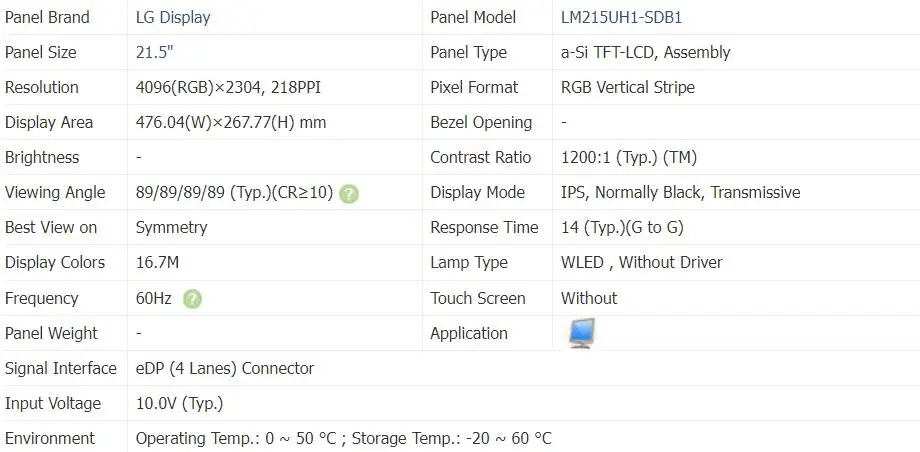Click the IPS, Normally Black display mode text
This screenshot has width=920, height=452.
[680, 192]
